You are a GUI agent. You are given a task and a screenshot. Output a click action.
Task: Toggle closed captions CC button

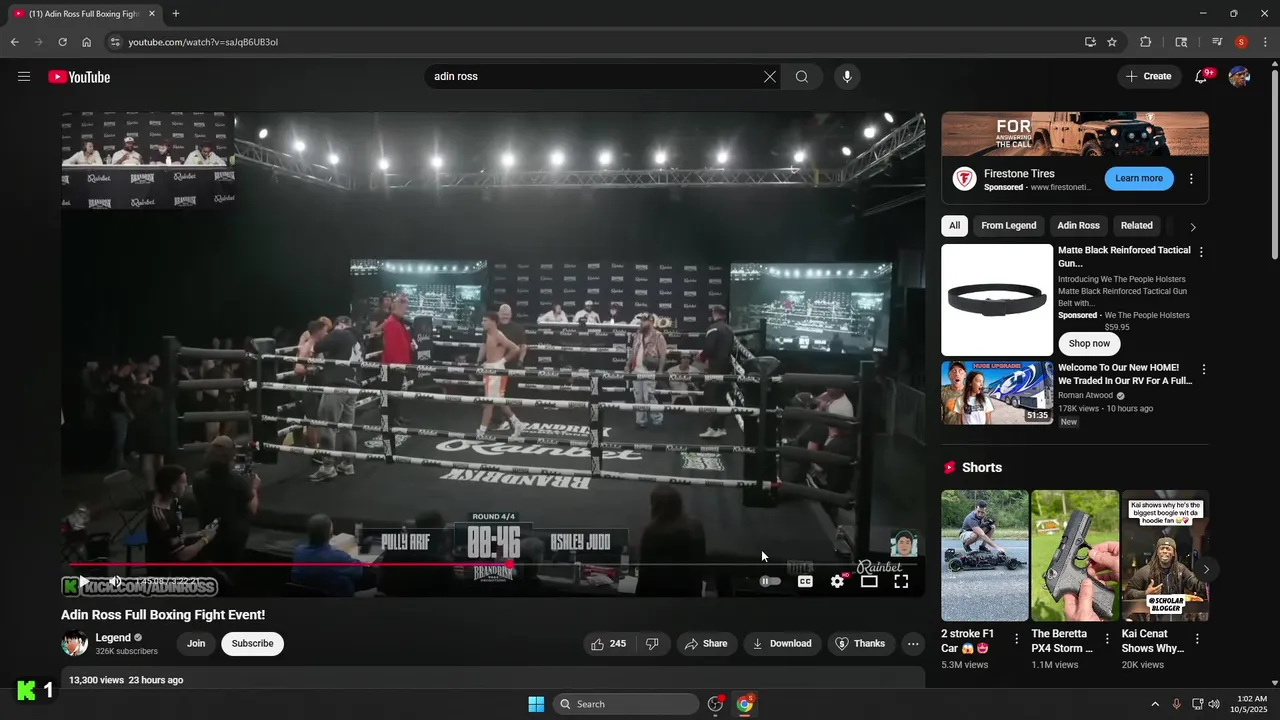(x=805, y=581)
